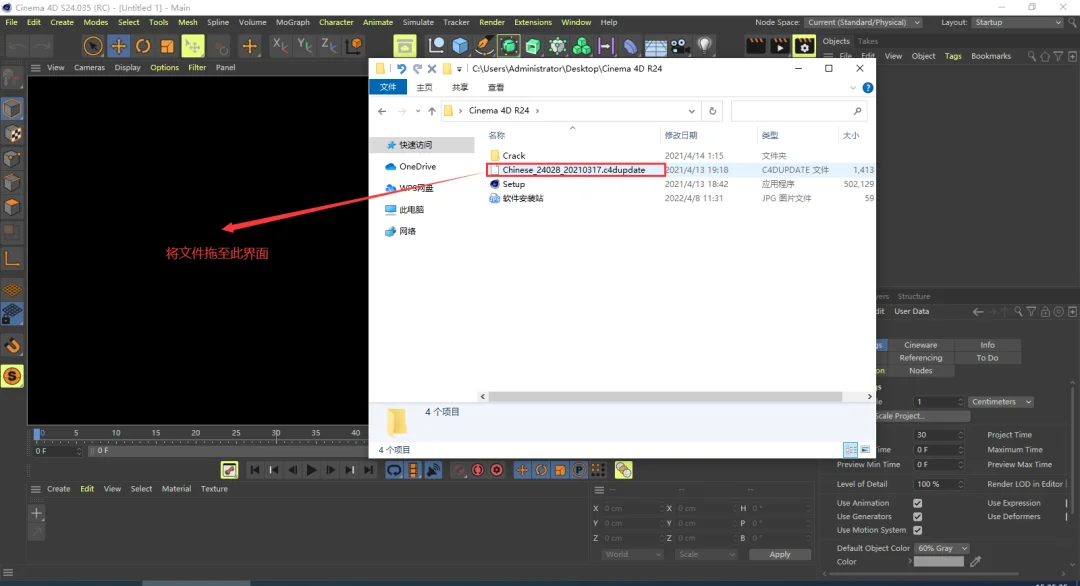Add a Cube primitive object
Image resolution: width=1080 pixels, height=586 pixels.
460,46
